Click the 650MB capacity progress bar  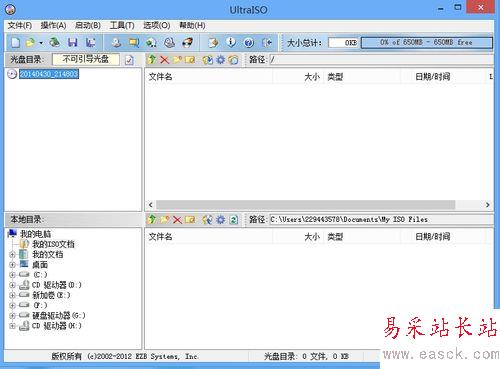(x=426, y=42)
